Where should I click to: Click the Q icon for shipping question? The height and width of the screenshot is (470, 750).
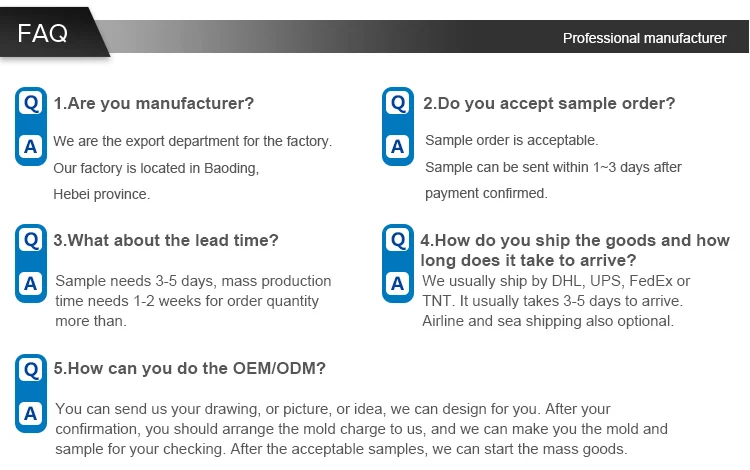click(x=398, y=240)
